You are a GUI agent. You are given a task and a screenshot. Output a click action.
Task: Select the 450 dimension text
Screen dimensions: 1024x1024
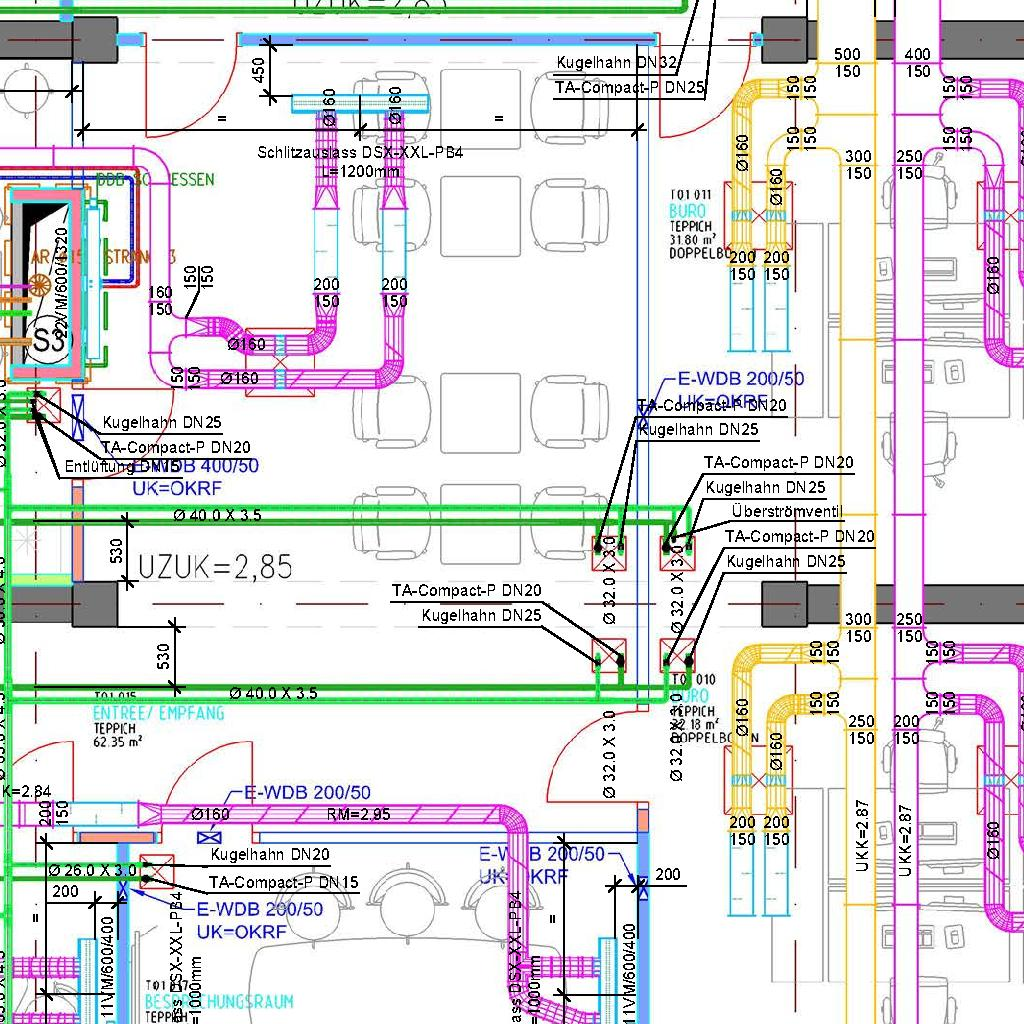click(258, 70)
